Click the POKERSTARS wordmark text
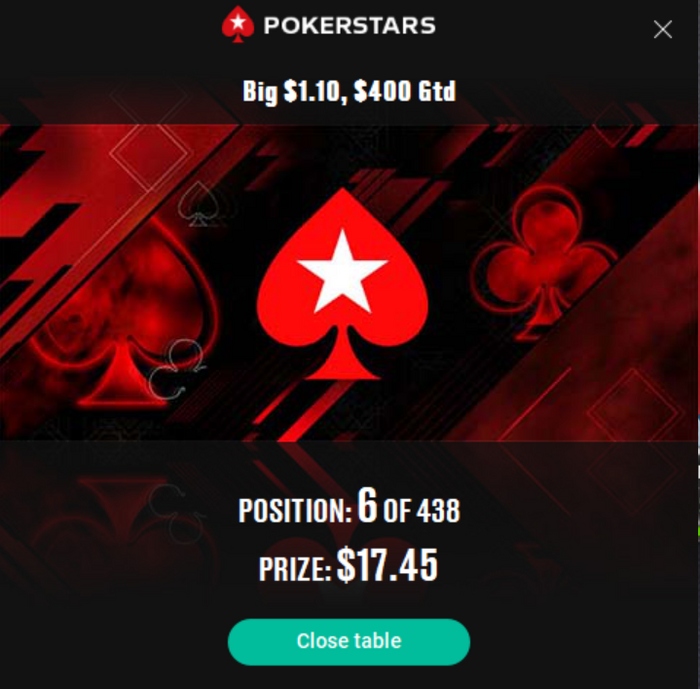The width and height of the screenshot is (700, 689). (x=350, y=25)
